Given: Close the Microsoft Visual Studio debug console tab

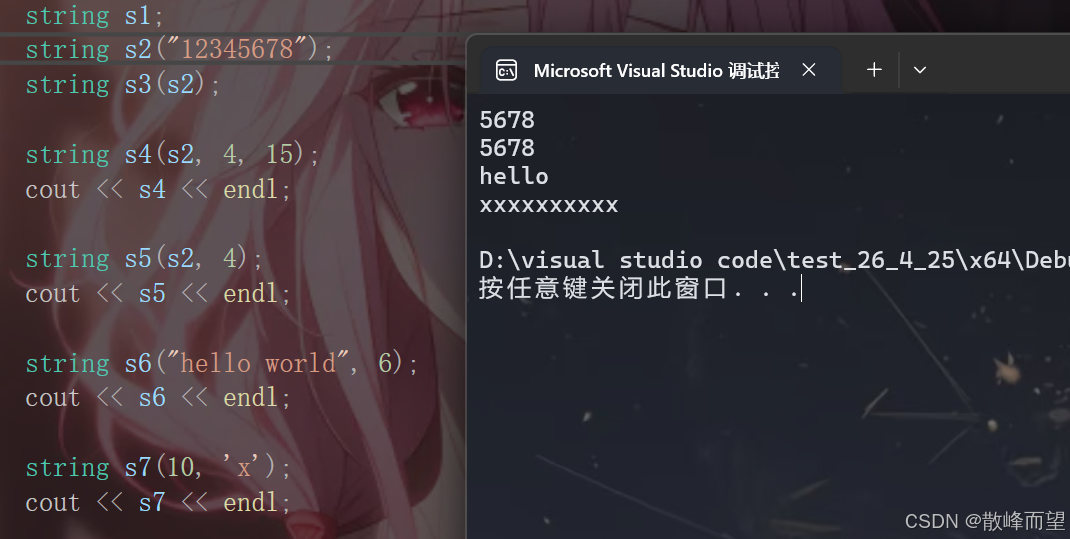Looking at the screenshot, I should coord(809,70).
